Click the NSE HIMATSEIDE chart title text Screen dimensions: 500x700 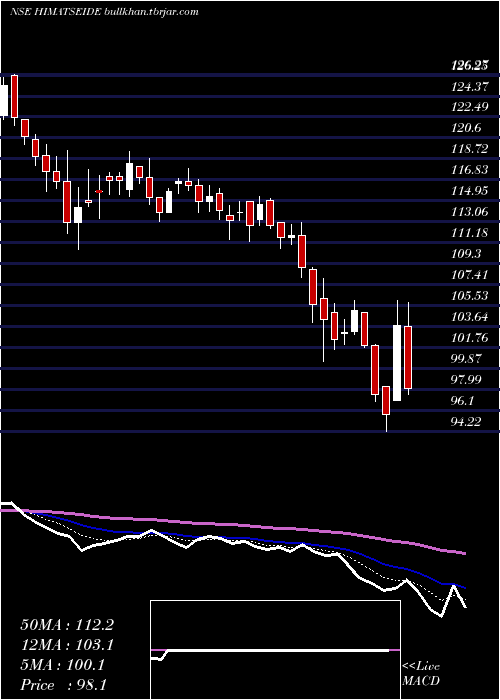click(x=104, y=12)
